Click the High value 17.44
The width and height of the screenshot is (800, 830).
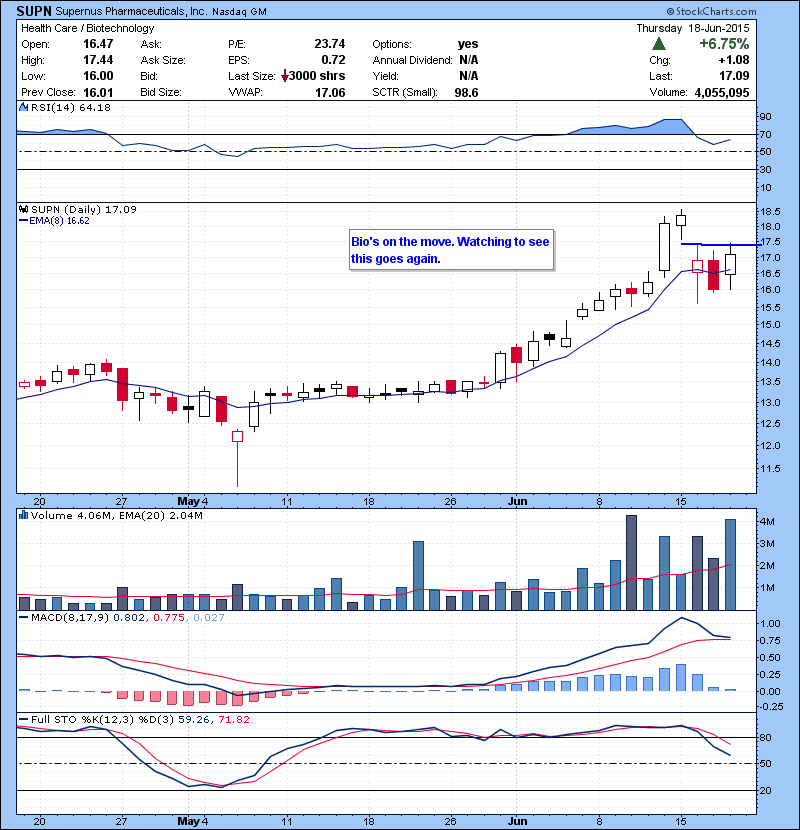[x=98, y=60]
